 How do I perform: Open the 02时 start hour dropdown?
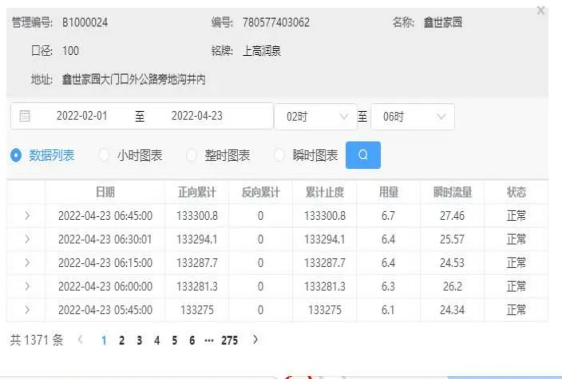(315, 117)
